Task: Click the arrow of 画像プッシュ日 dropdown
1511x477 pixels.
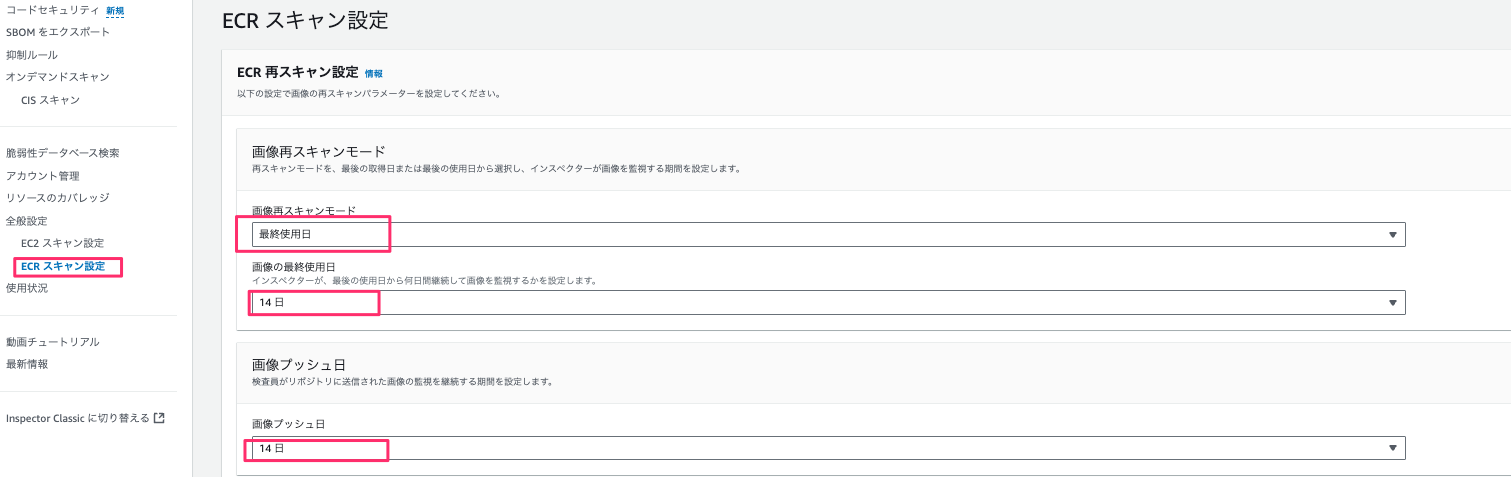Action: point(1392,449)
